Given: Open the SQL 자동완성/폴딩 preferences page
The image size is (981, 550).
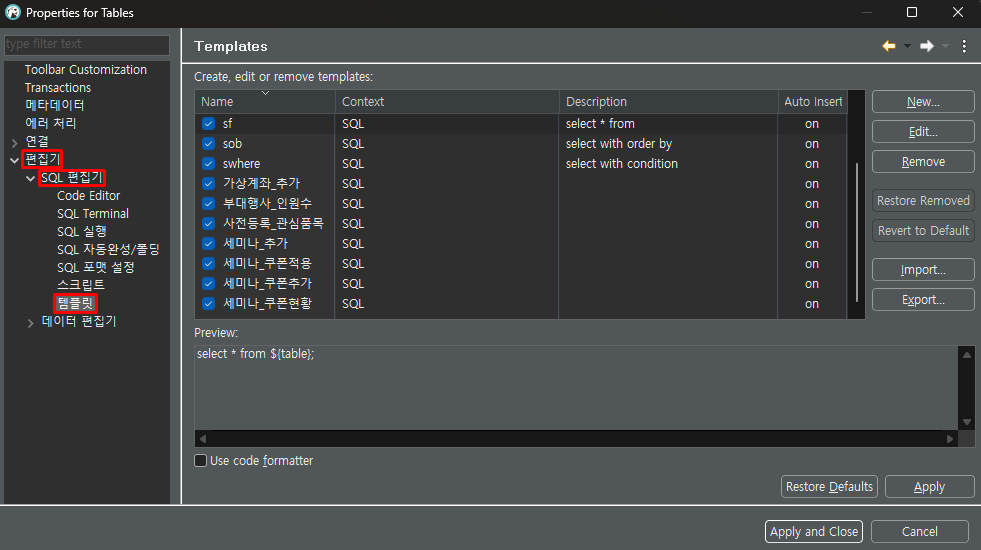Looking at the screenshot, I should pos(108,250).
